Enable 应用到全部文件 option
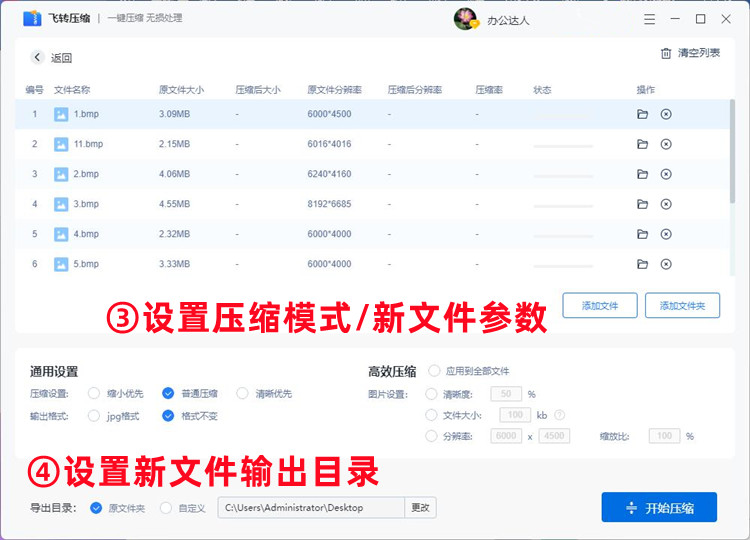The image size is (750, 540). click(x=434, y=371)
